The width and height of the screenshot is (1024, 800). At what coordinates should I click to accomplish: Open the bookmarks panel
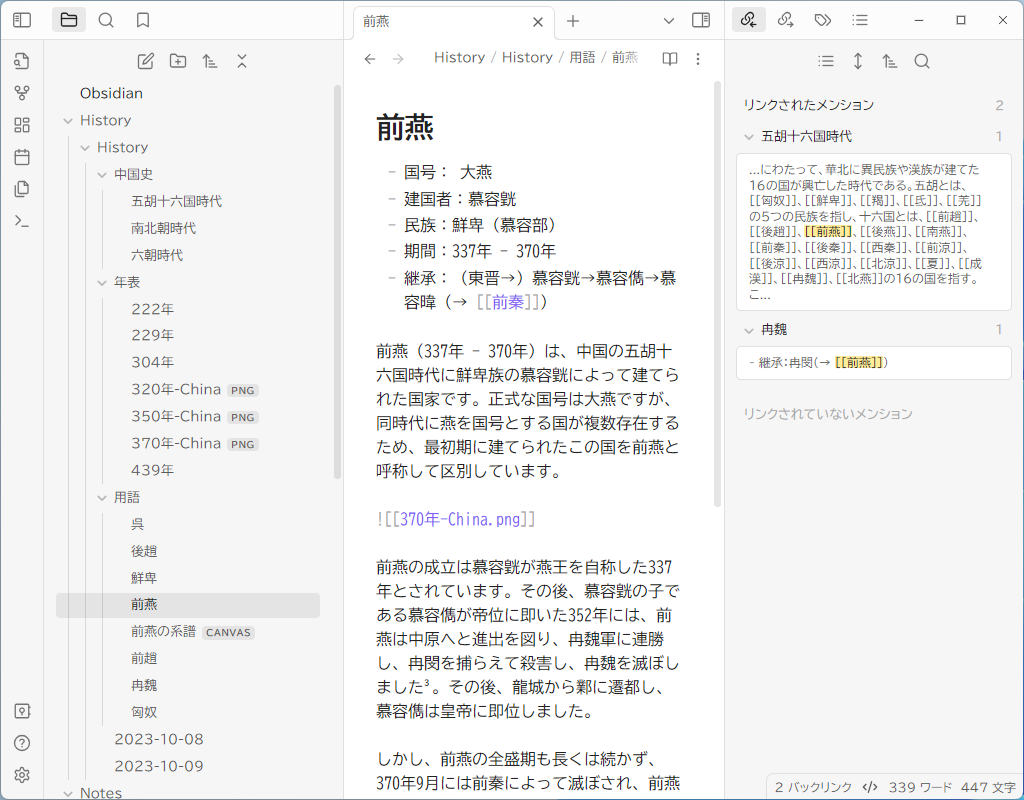pos(142,20)
